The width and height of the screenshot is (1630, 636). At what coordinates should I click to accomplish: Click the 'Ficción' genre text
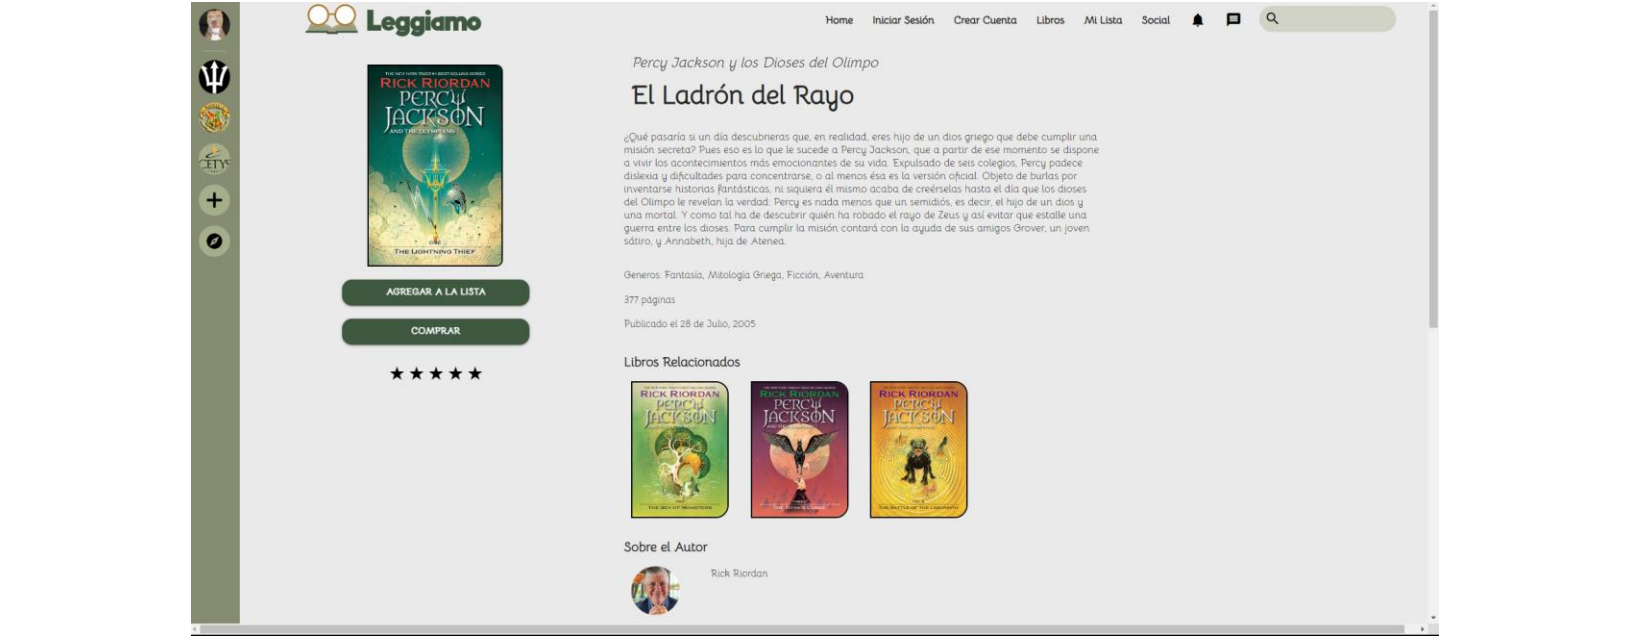tap(803, 275)
